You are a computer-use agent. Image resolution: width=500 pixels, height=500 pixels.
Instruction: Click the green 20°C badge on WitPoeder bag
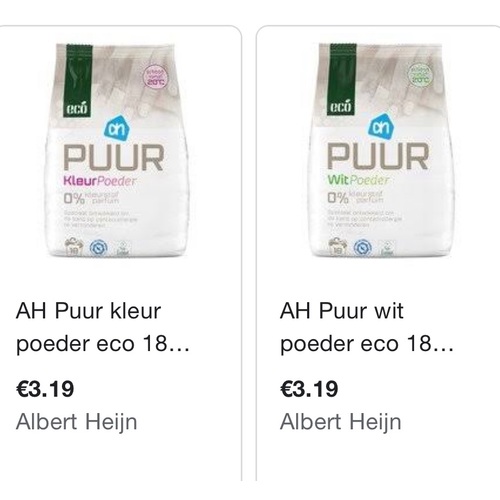coord(420,75)
